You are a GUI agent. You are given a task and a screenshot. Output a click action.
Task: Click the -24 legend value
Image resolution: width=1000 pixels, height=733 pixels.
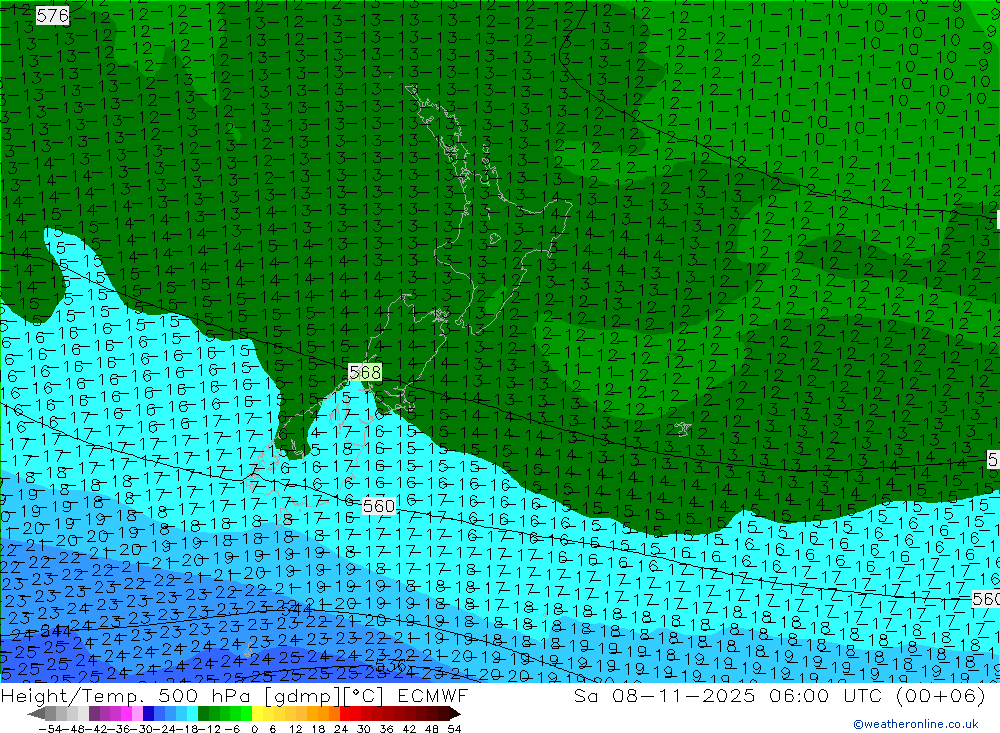(165, 729)
